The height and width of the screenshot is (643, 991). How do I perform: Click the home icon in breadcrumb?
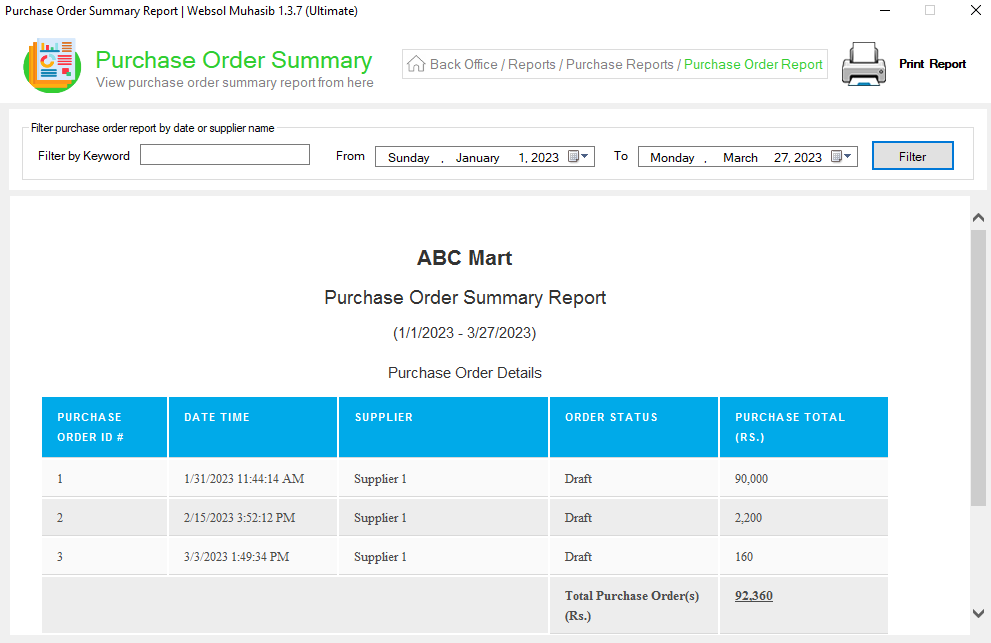[x=416, y=64]
